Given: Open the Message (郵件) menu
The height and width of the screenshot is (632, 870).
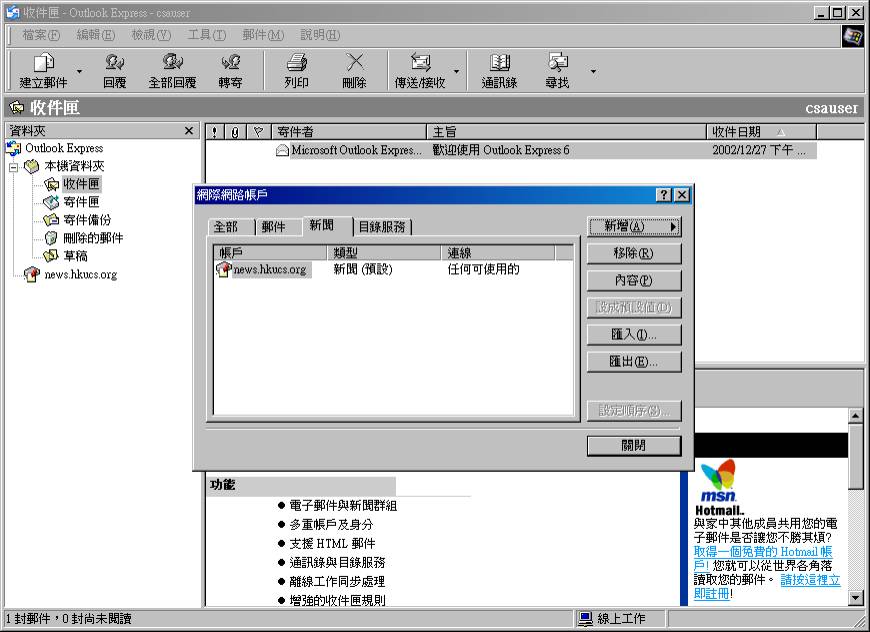Looking at the screenshot, I should pos(263,35).
